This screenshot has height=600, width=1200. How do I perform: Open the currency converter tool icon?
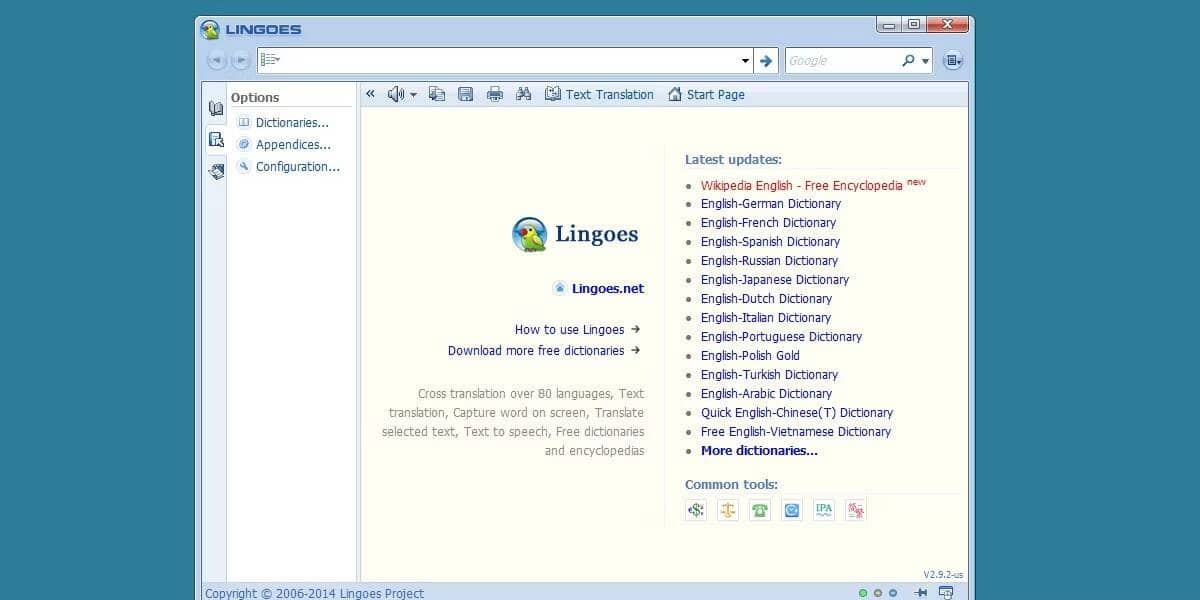point(696,510)
